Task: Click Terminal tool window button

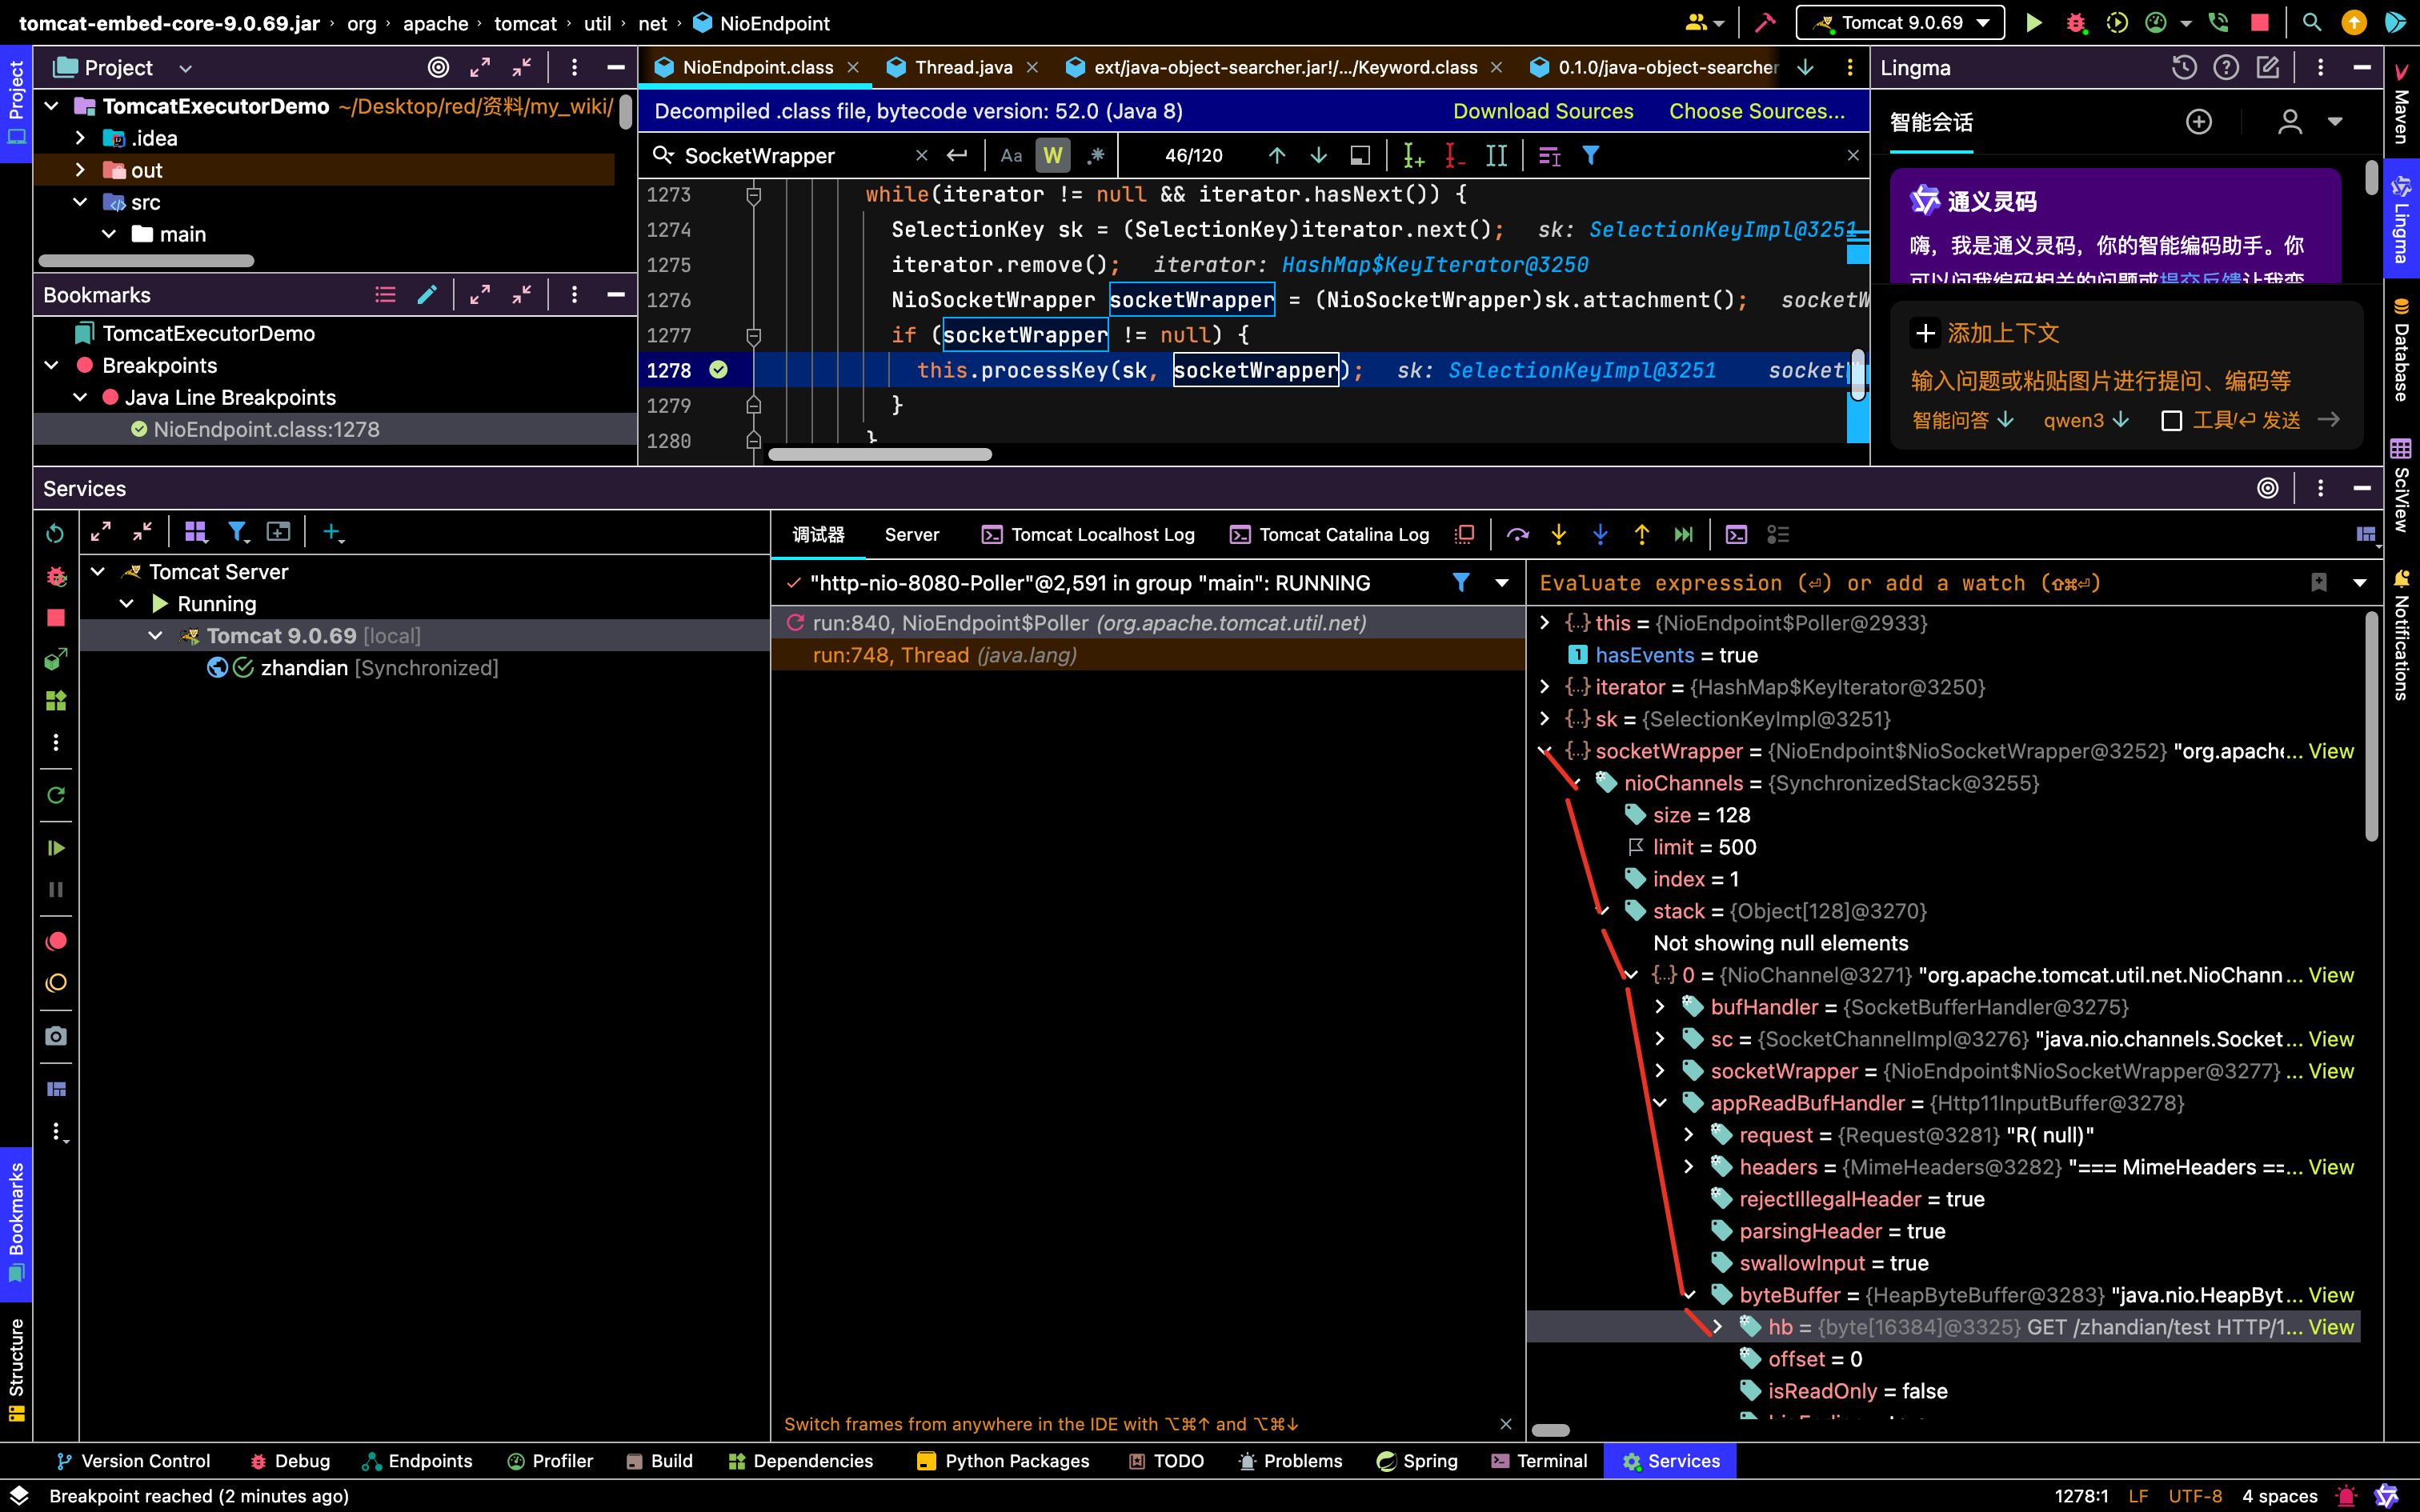Action: [1538, 1461]
